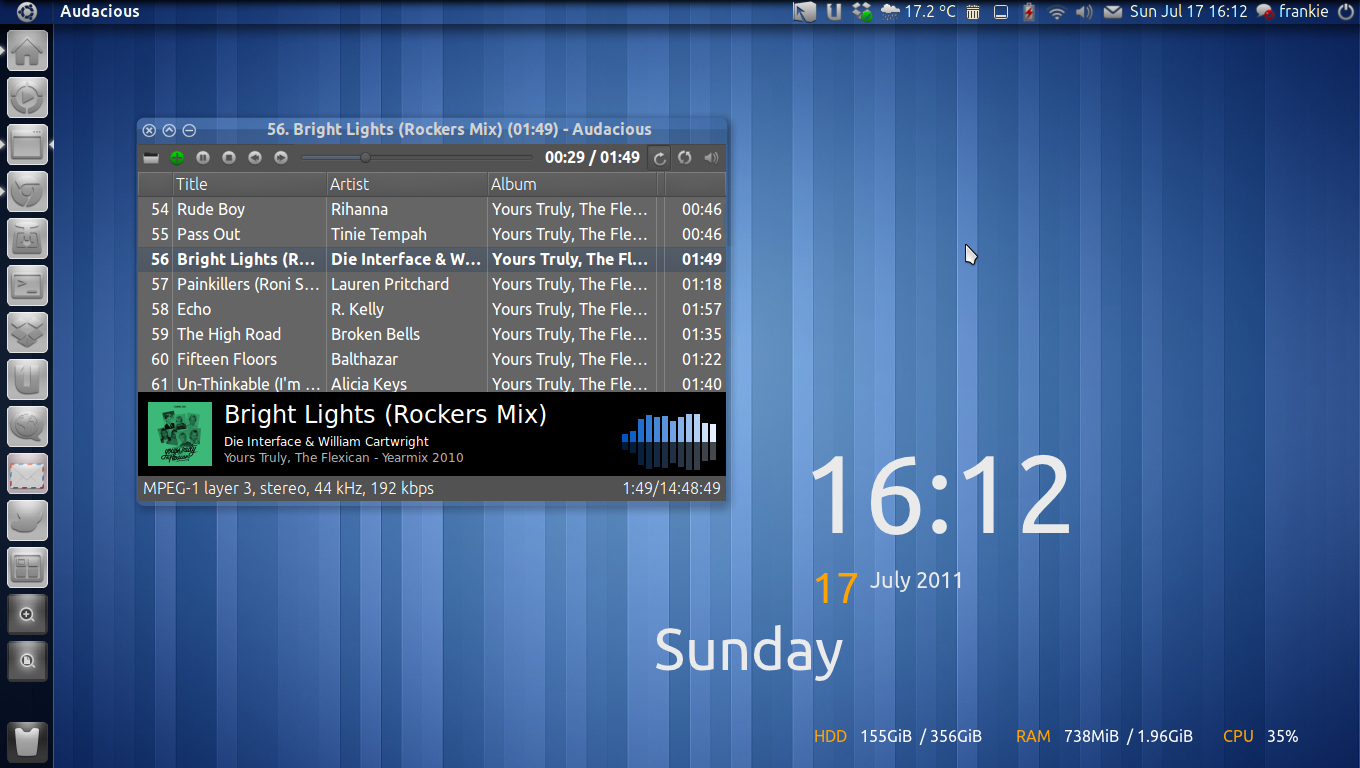
Task: Open the system sound volume indicator
Action: [1084, 12]
